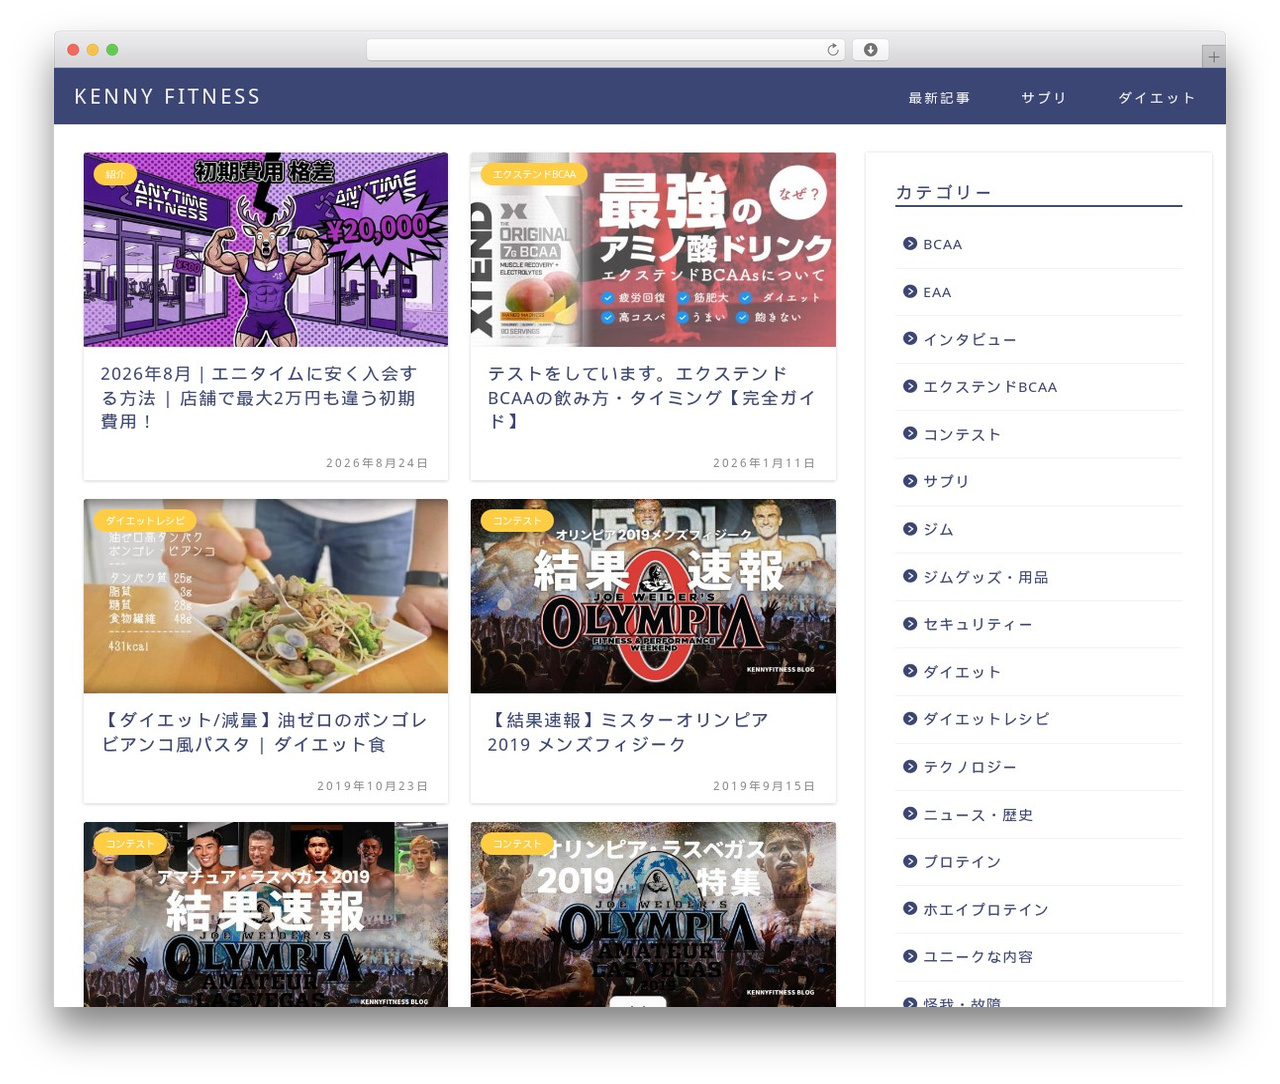The height and width of the screenshot is (1084, 1280).
Task: Click the arrow icon beside エクステンドBCAA category
Action: (x=910, y=386)
